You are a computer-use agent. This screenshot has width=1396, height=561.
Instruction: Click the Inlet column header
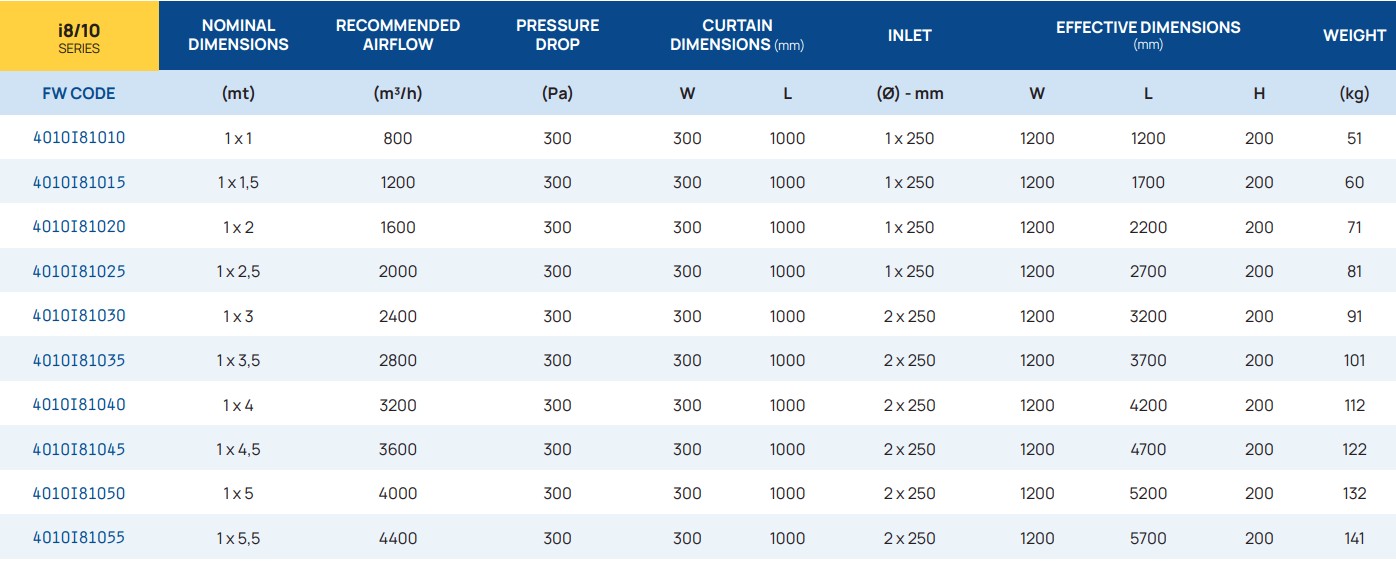[909, 35]
